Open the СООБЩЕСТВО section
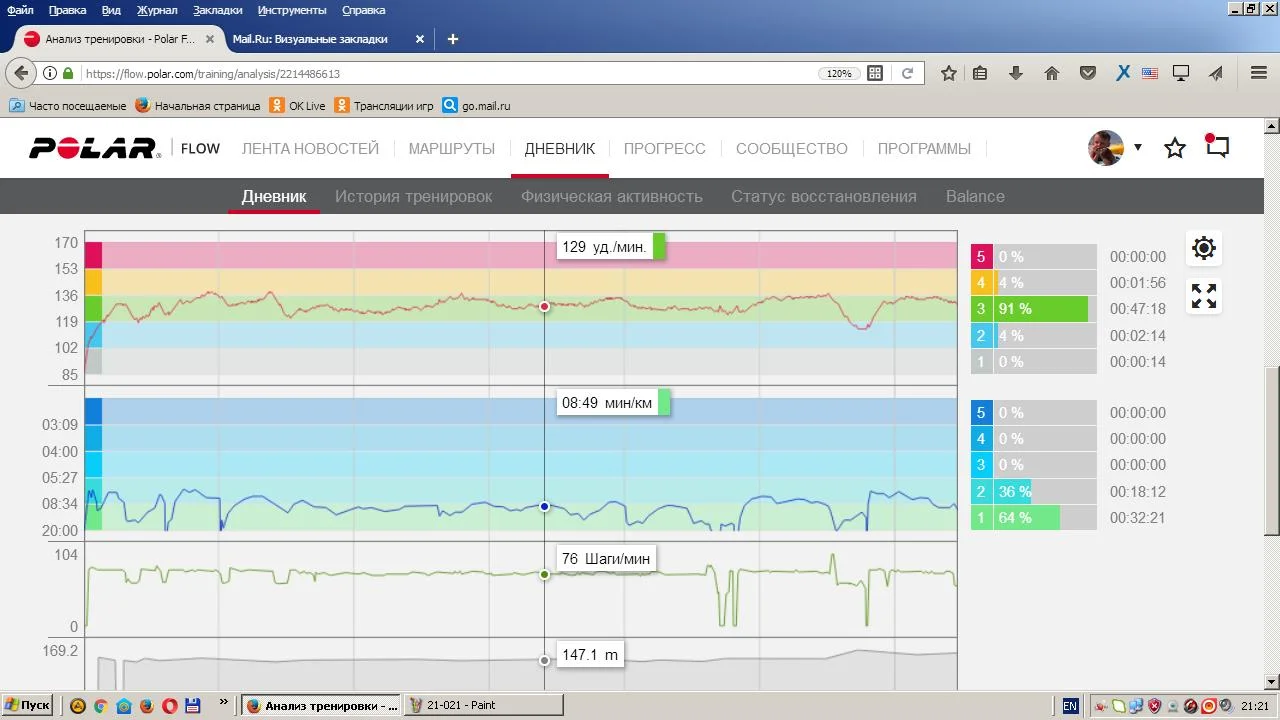 (x=792, y=148)
